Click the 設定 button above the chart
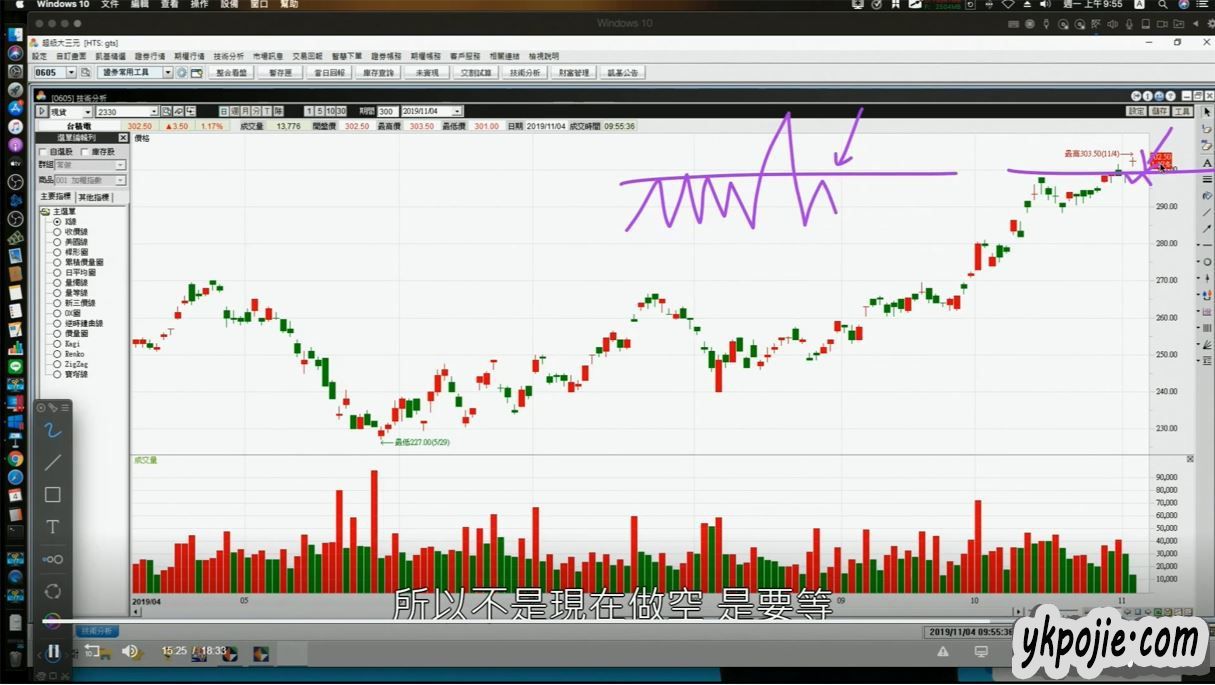Viewport: 1215px width, 685px height. pos(1136,111)
